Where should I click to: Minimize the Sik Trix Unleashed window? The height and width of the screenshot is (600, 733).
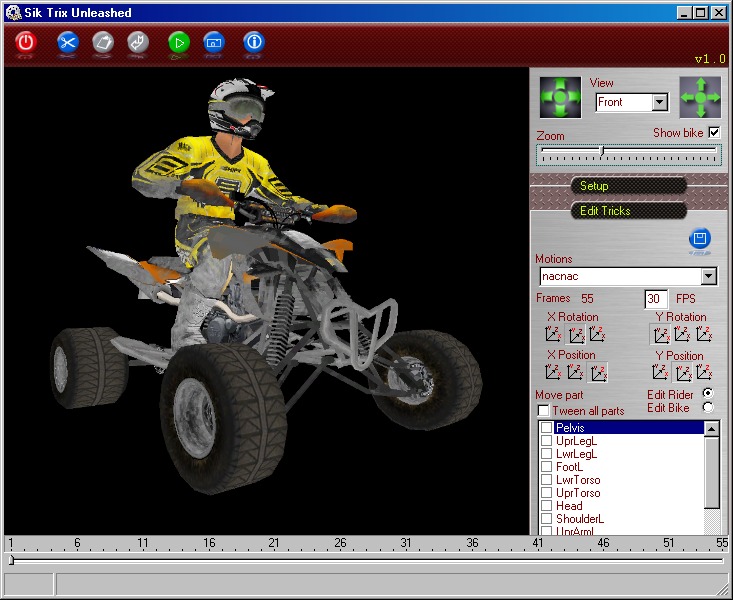(x=684, y=13)
